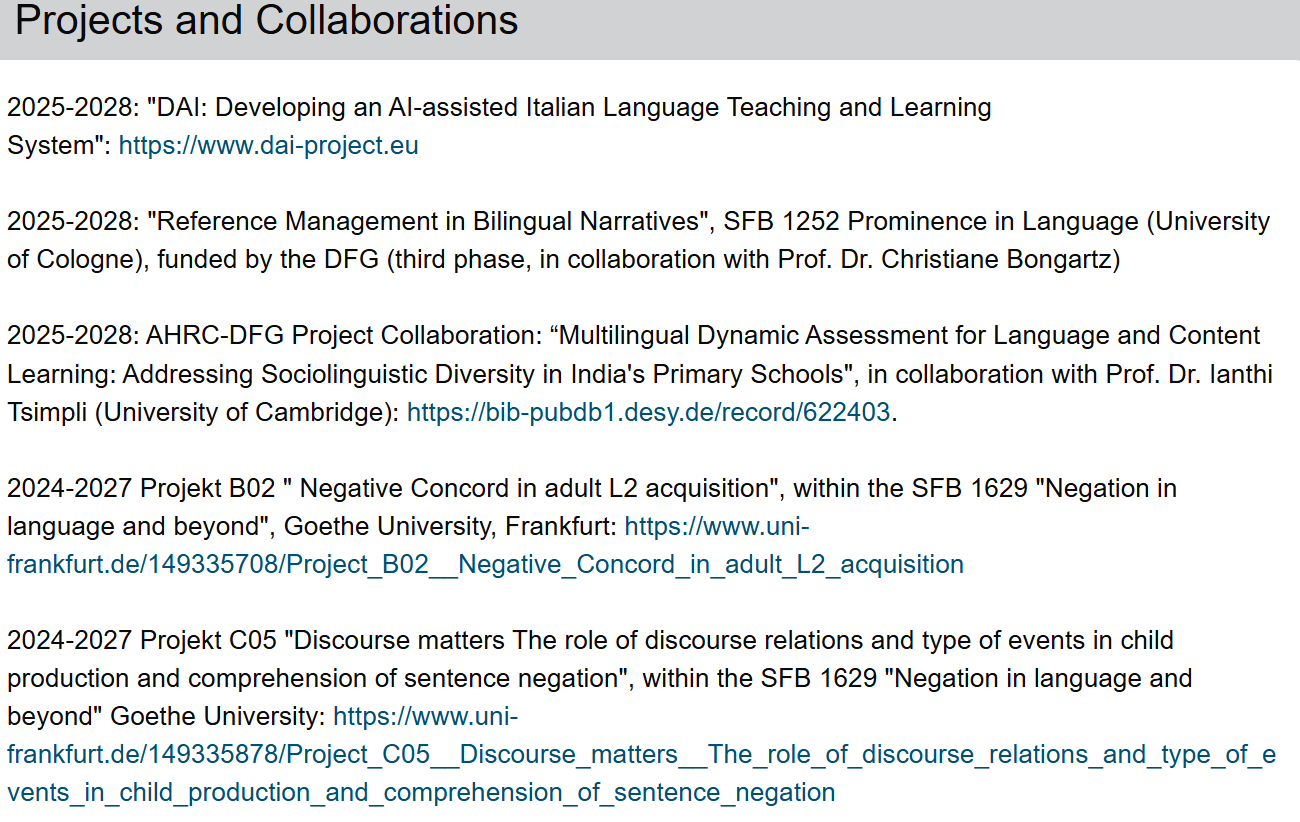Open the bib-pubdb1.desy.de record link

pos(648,412)
